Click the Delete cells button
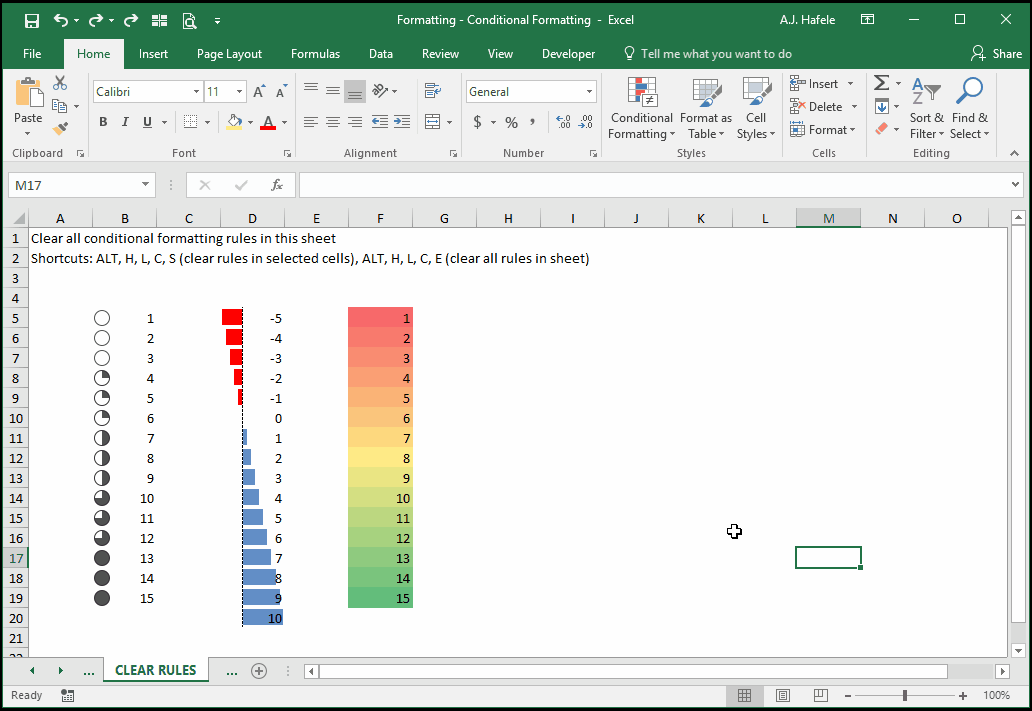1032x711 pixels. click(x=824, y=107)
